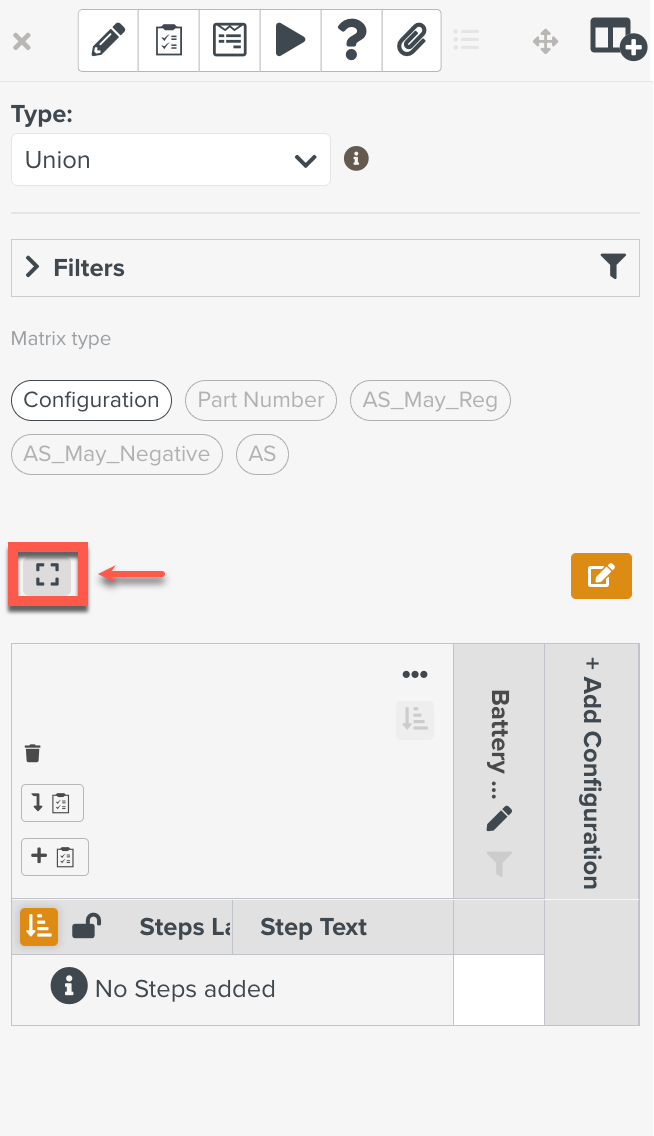Select the Configuration matrix type
The height and width of the screenshot is (1136, 654).
point(91,400)
